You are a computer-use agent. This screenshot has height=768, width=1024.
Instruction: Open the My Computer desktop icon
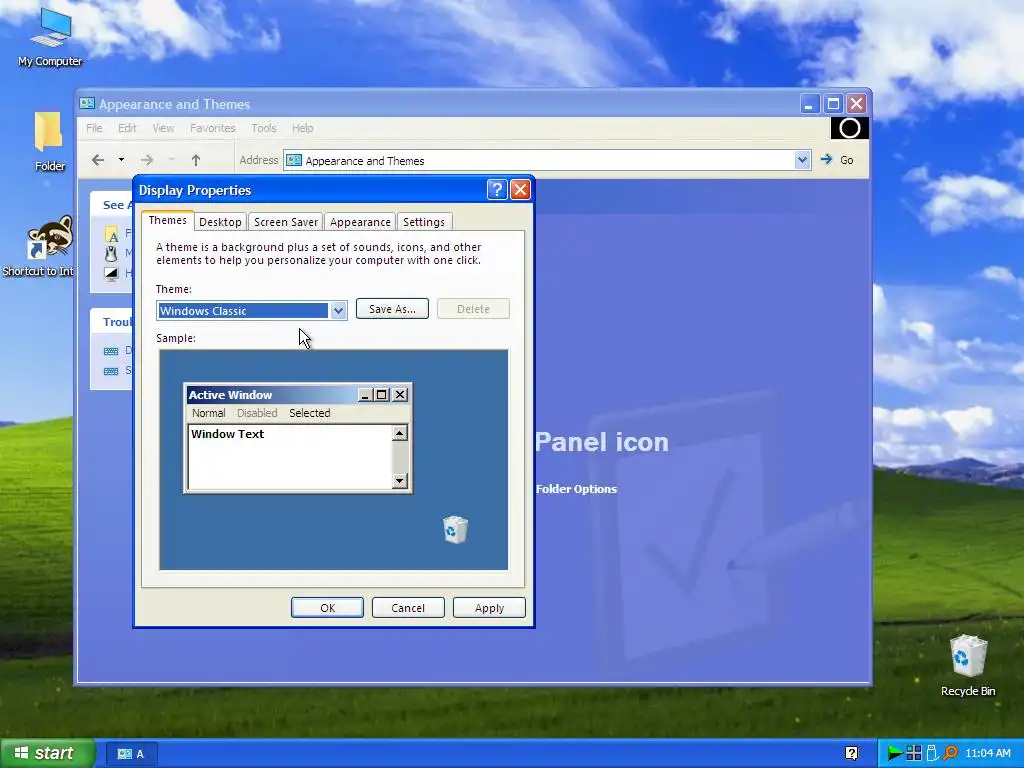(x=50, y=37)
